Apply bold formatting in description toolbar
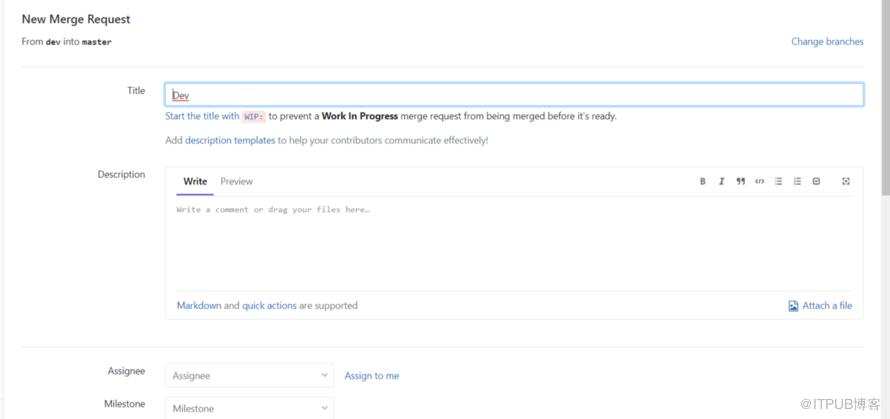Viewport: 890px width, 419px height. click(703, 182)
